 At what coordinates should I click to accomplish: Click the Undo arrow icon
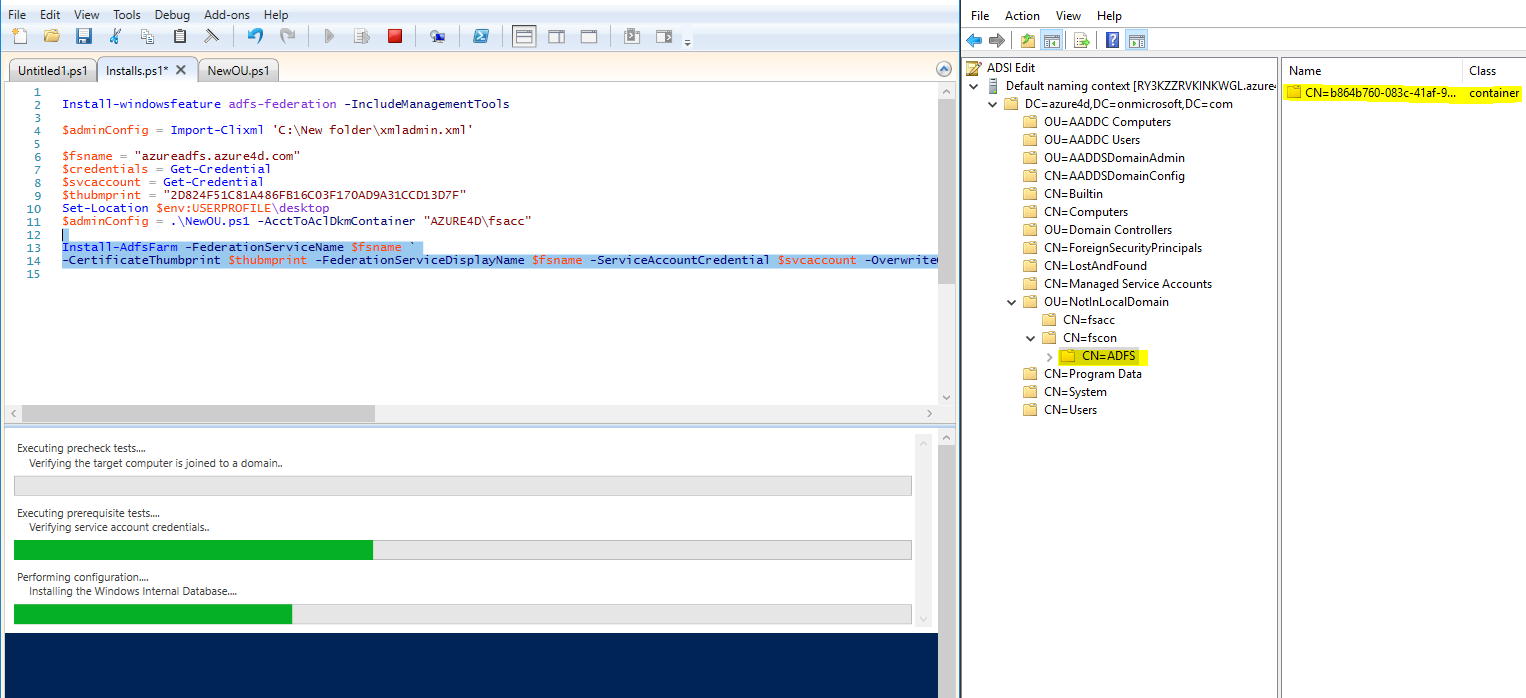tap(254, 35)
